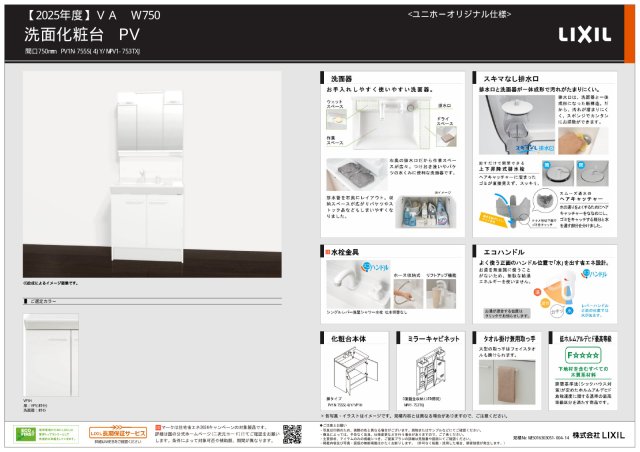Click the エコハンドル section heading
This screenshot has height=452, width=640.
(504, 252)
